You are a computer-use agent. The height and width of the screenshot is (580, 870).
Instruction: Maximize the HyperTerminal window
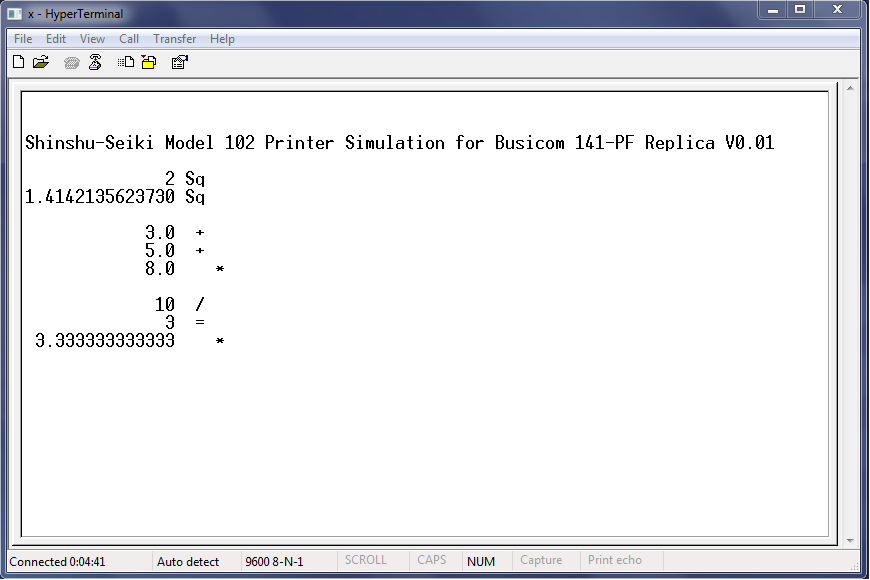pos(800,10)
